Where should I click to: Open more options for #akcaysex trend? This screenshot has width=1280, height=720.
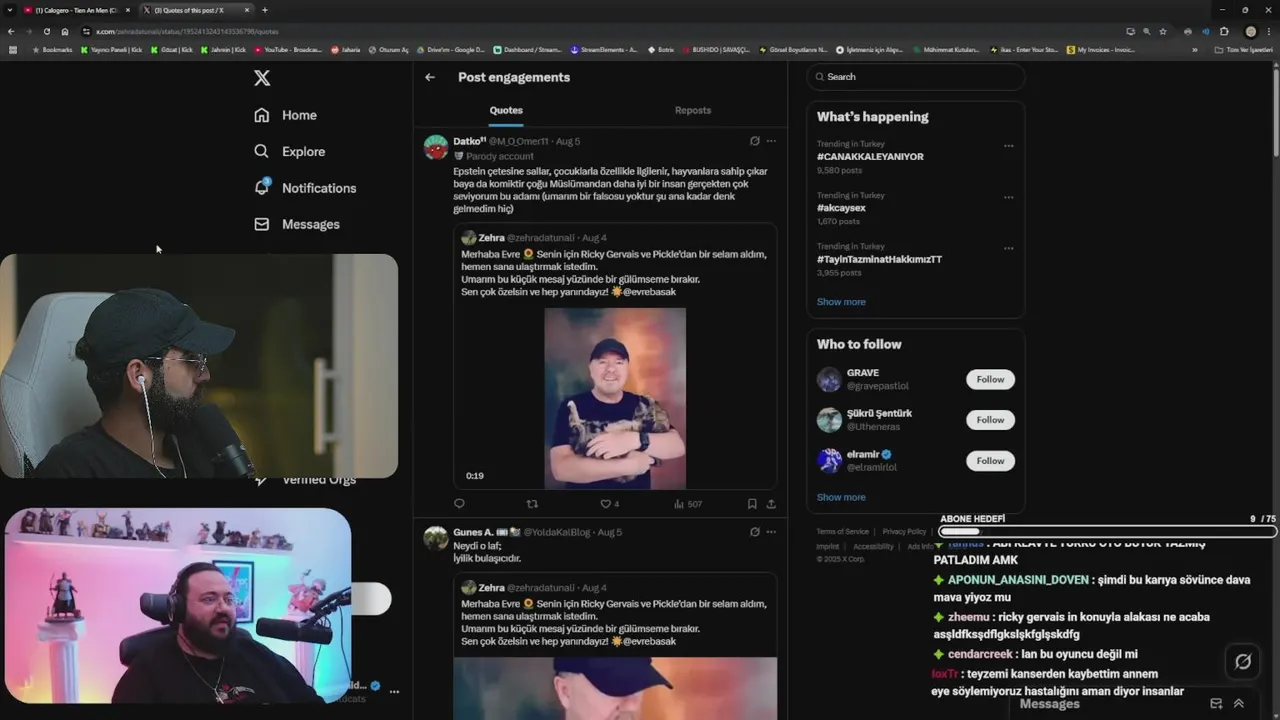[1008, 197]
